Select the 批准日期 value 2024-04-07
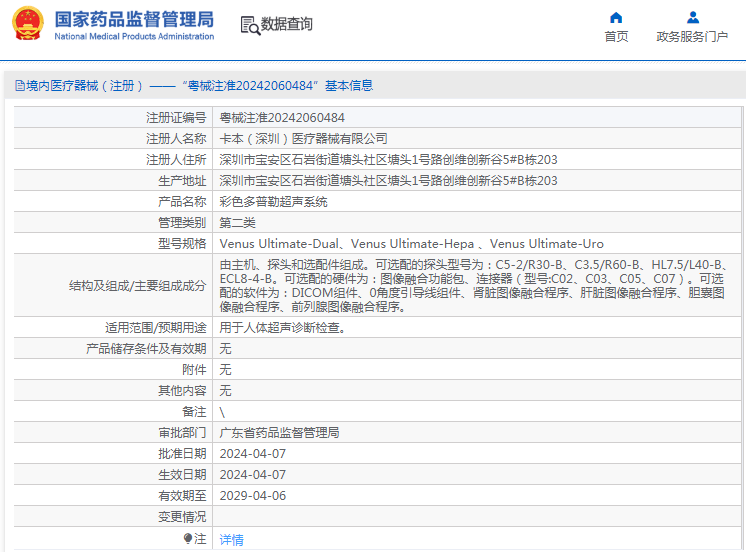 [253, 453]
